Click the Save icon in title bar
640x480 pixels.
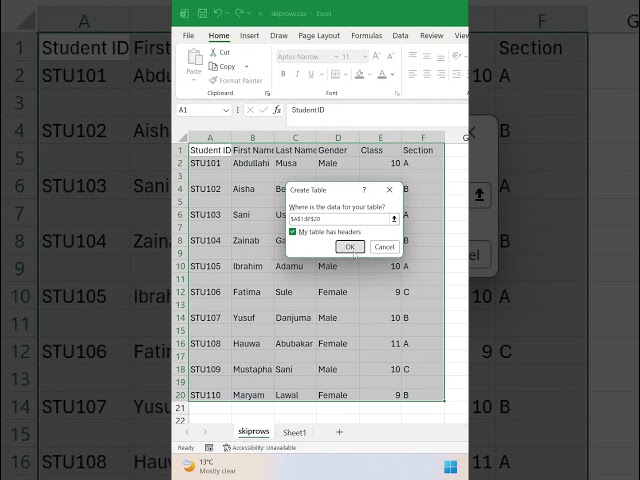point(202,13)
